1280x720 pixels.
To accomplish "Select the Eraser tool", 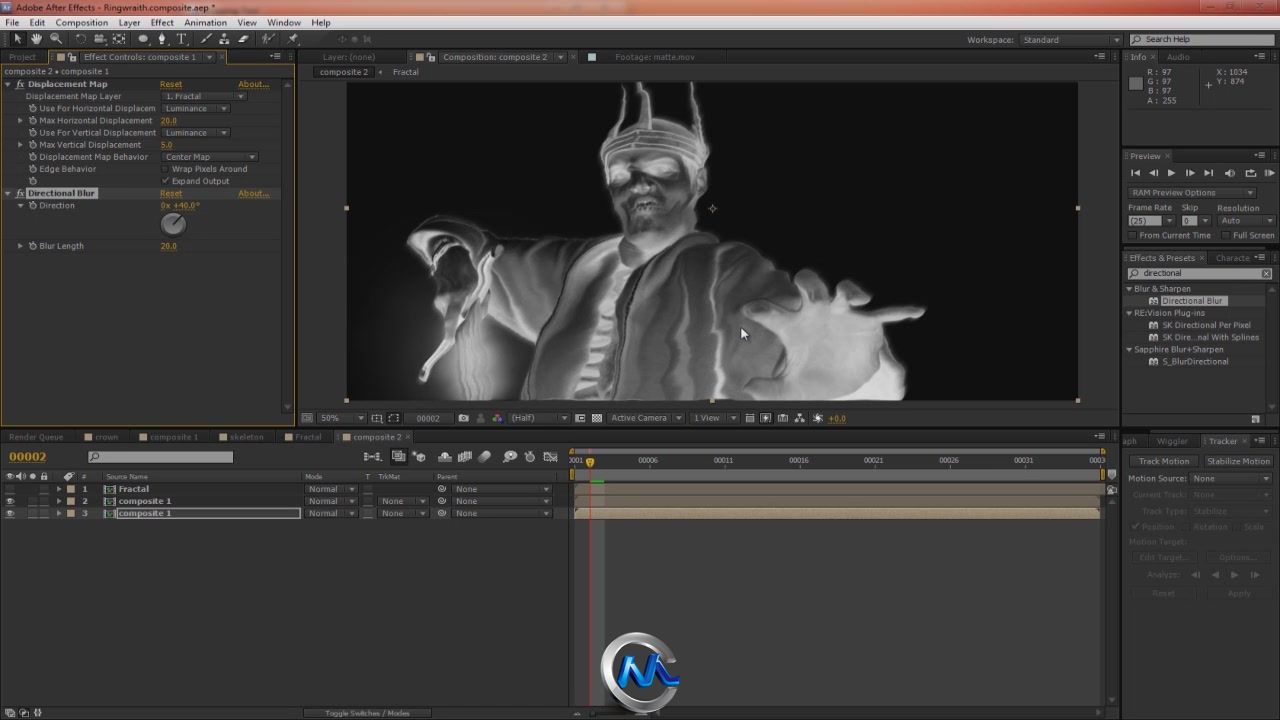I will [x=243, y=39].
